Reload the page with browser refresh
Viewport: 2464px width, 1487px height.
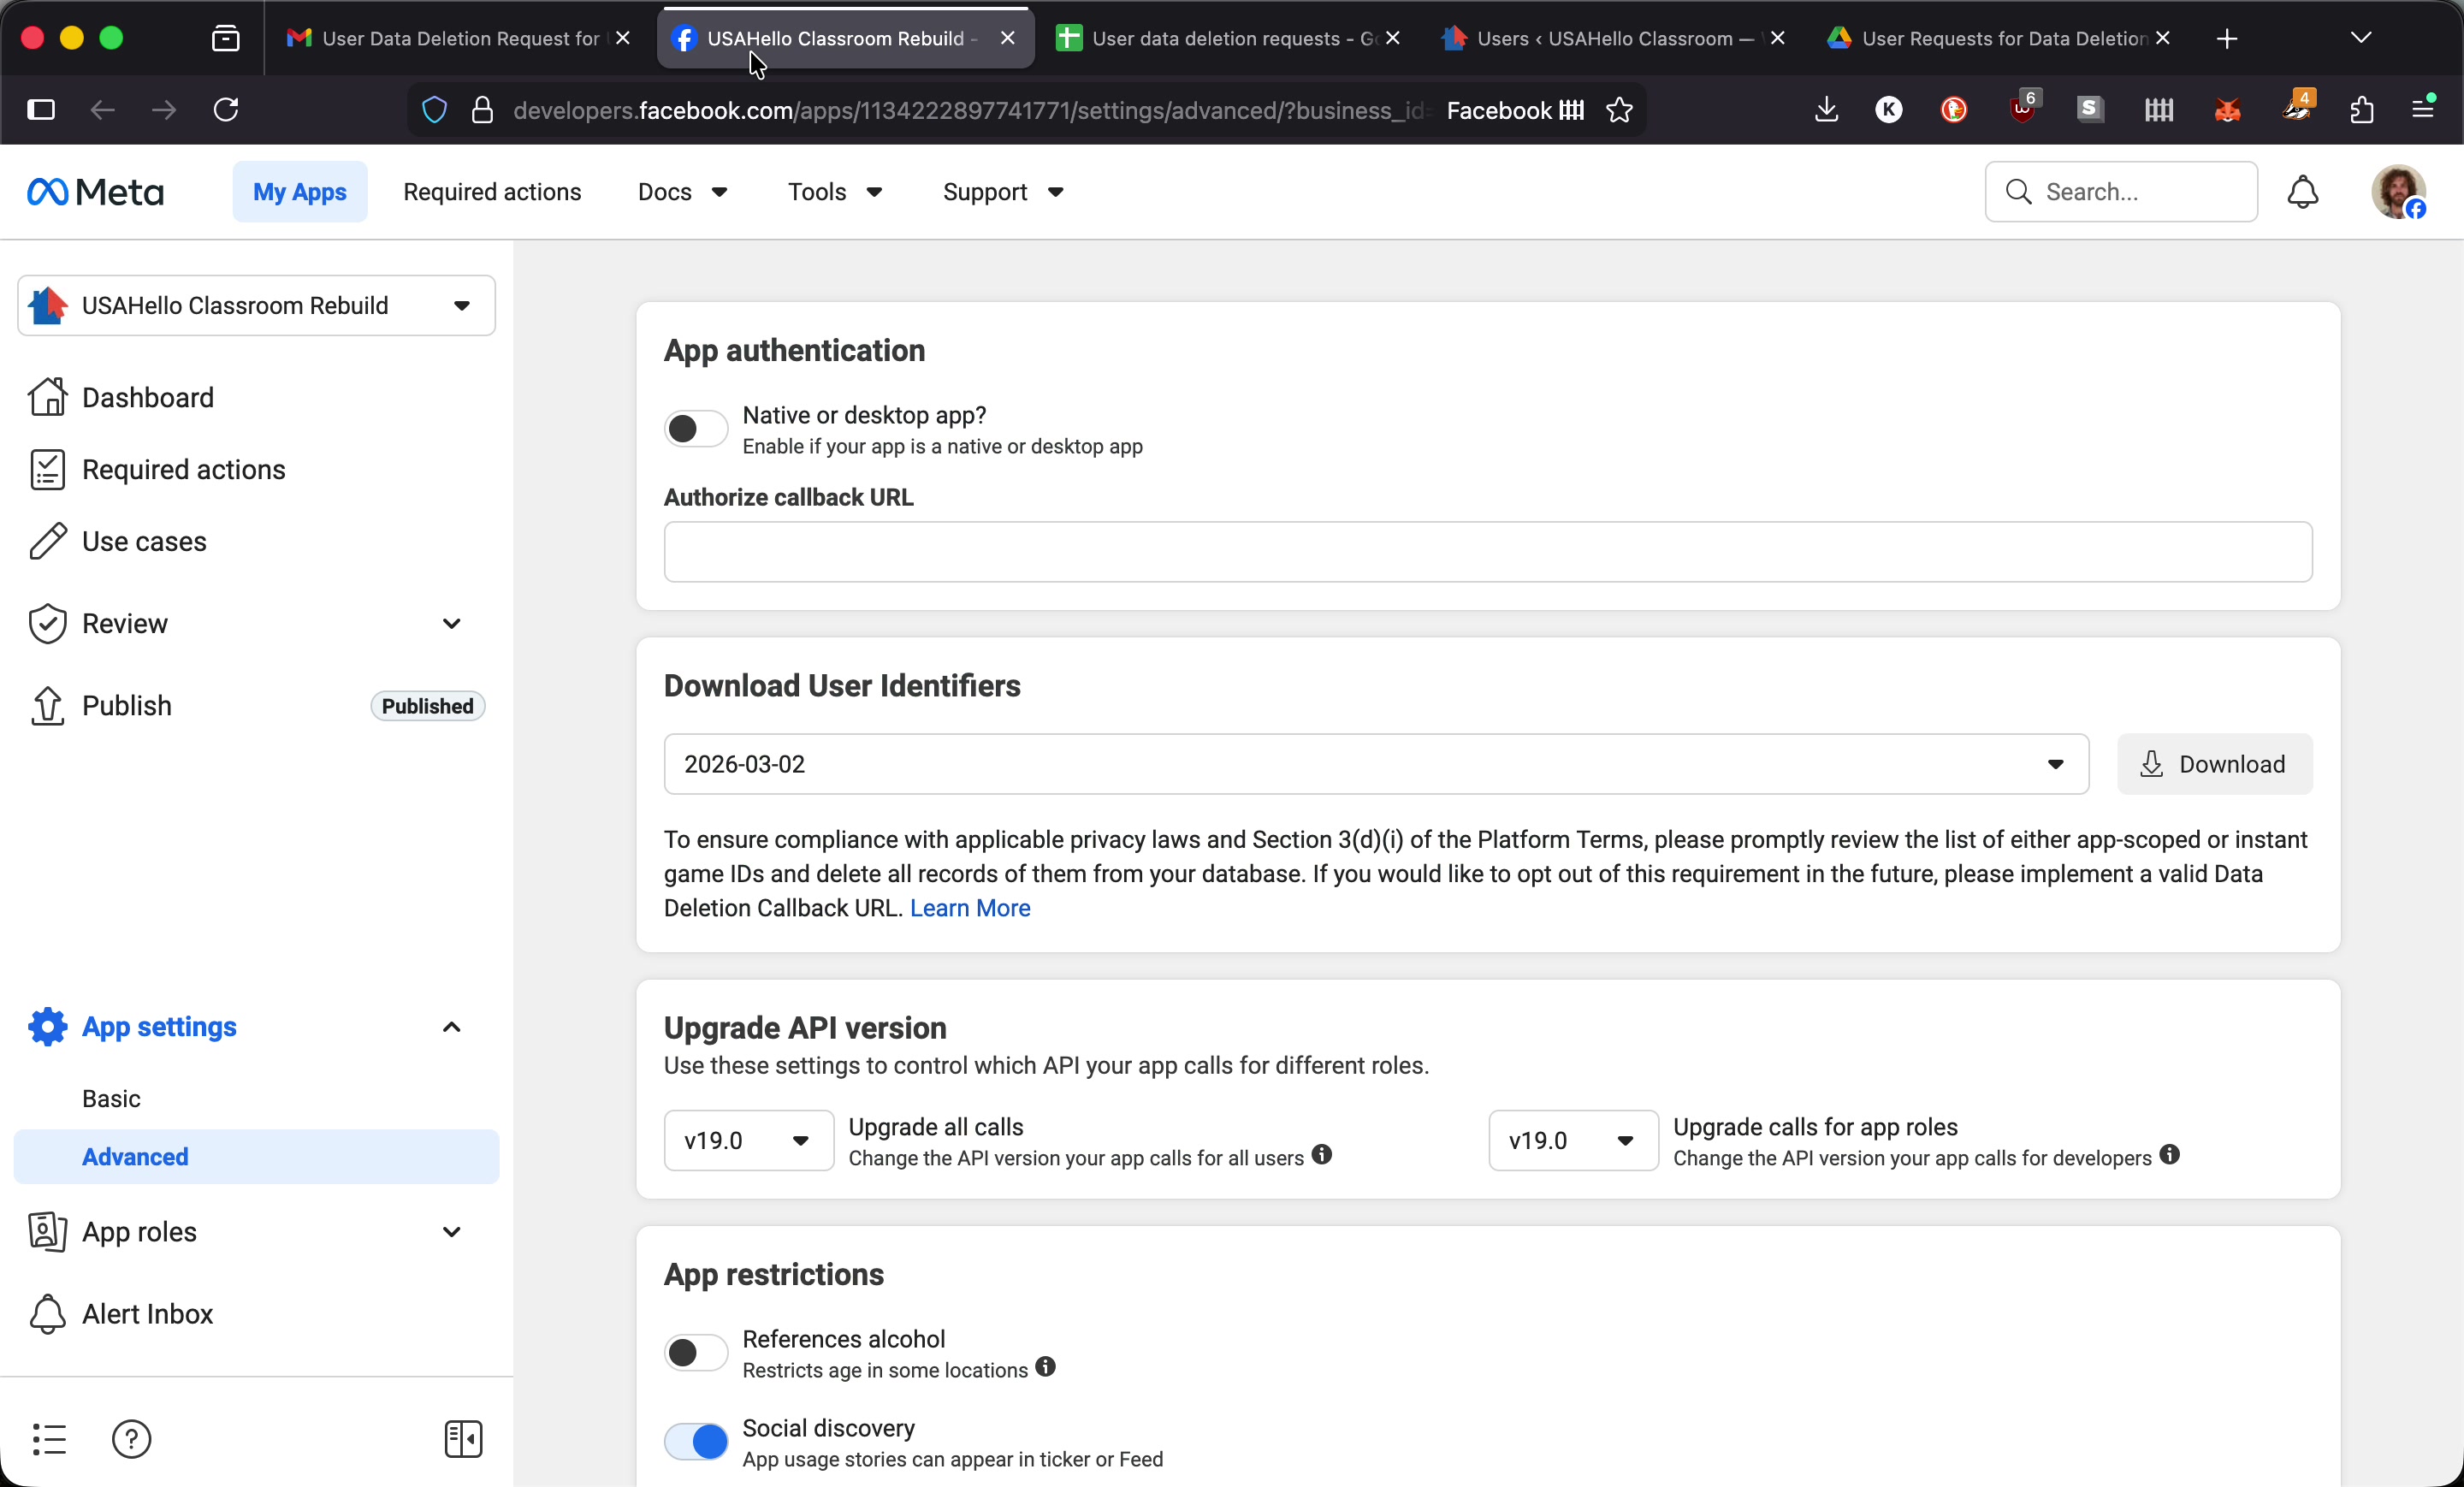pyautogui.click(x=226, y=109)
